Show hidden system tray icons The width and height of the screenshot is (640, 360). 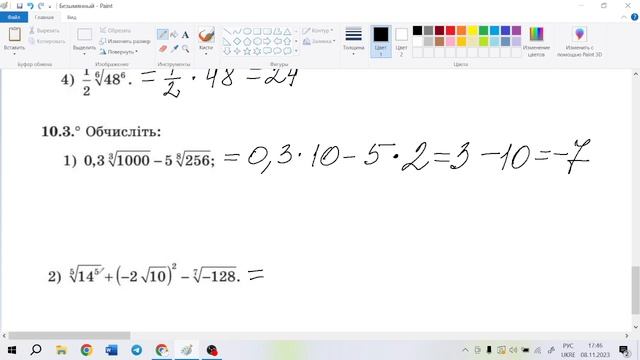click(465, 350)
